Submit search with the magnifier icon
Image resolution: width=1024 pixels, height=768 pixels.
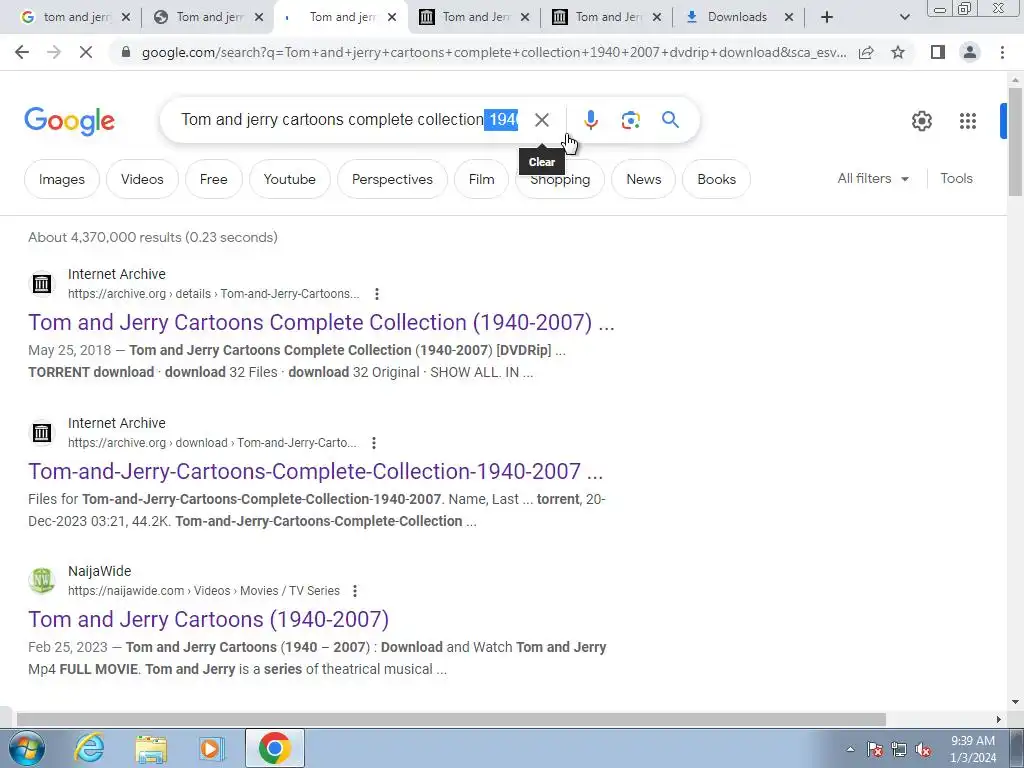[x=670, y=120]
